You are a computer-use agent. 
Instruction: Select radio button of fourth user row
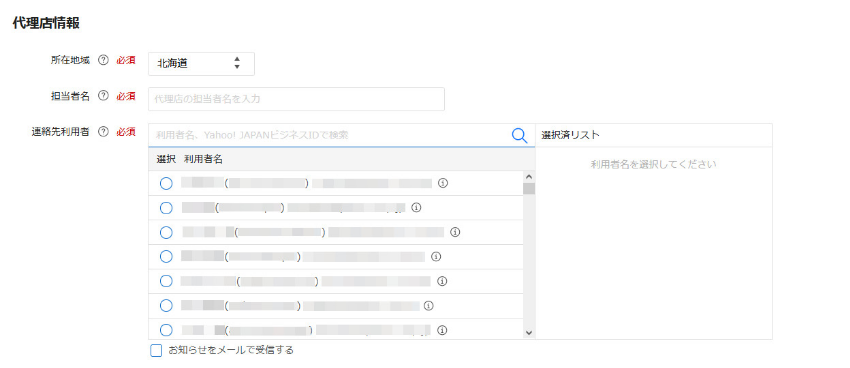pyautogui.click(x=166, y=256)
